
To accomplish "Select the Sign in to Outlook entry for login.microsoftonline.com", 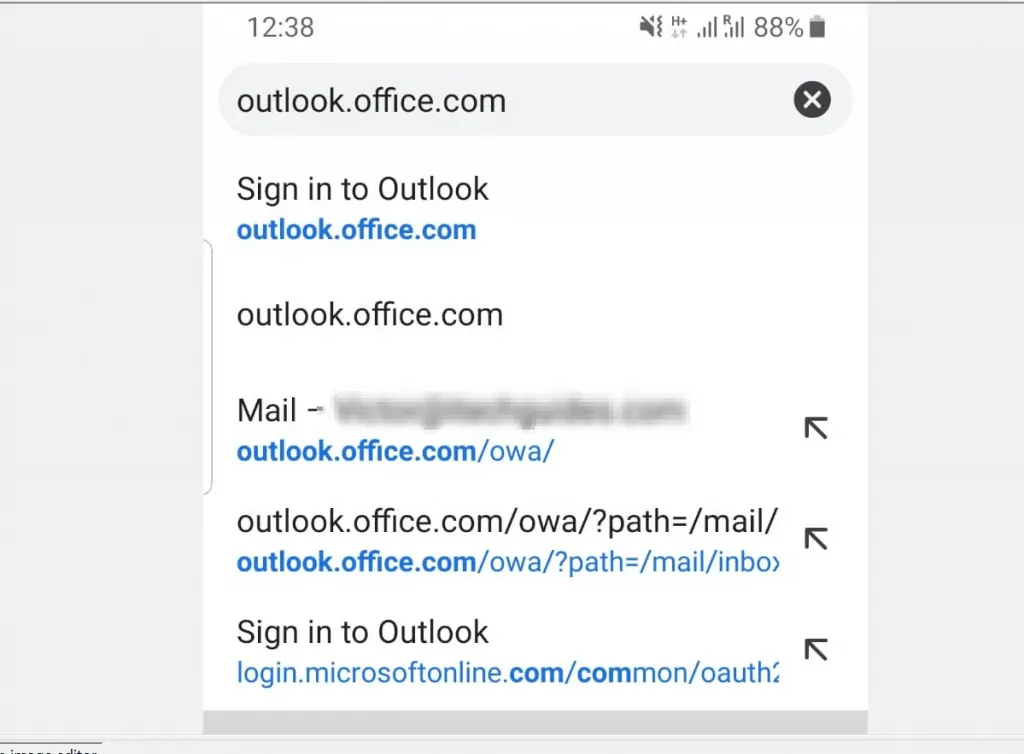I will point(362,632).
